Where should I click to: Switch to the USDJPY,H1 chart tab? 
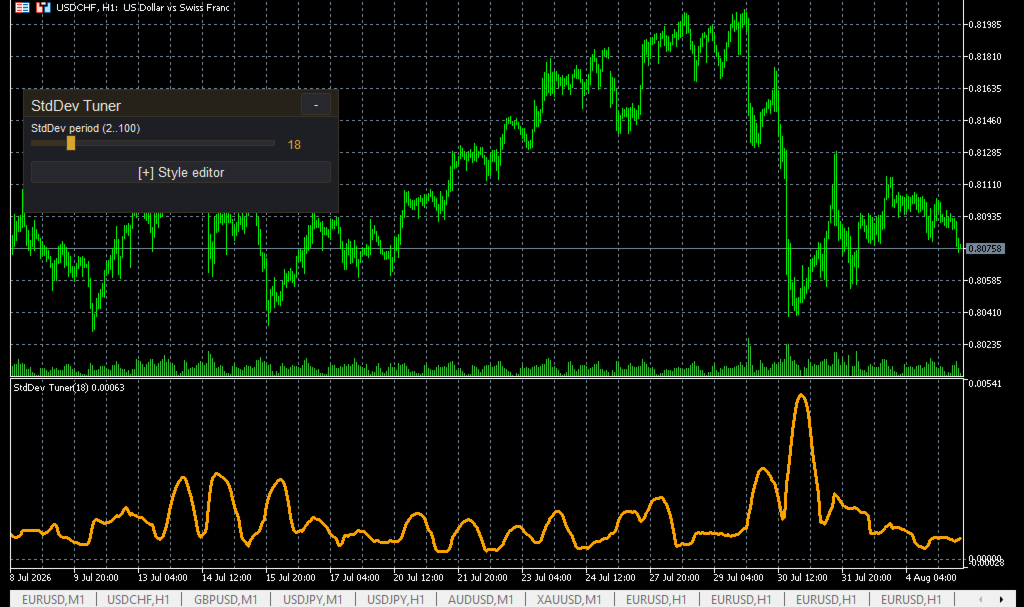(x=395, y=599)
